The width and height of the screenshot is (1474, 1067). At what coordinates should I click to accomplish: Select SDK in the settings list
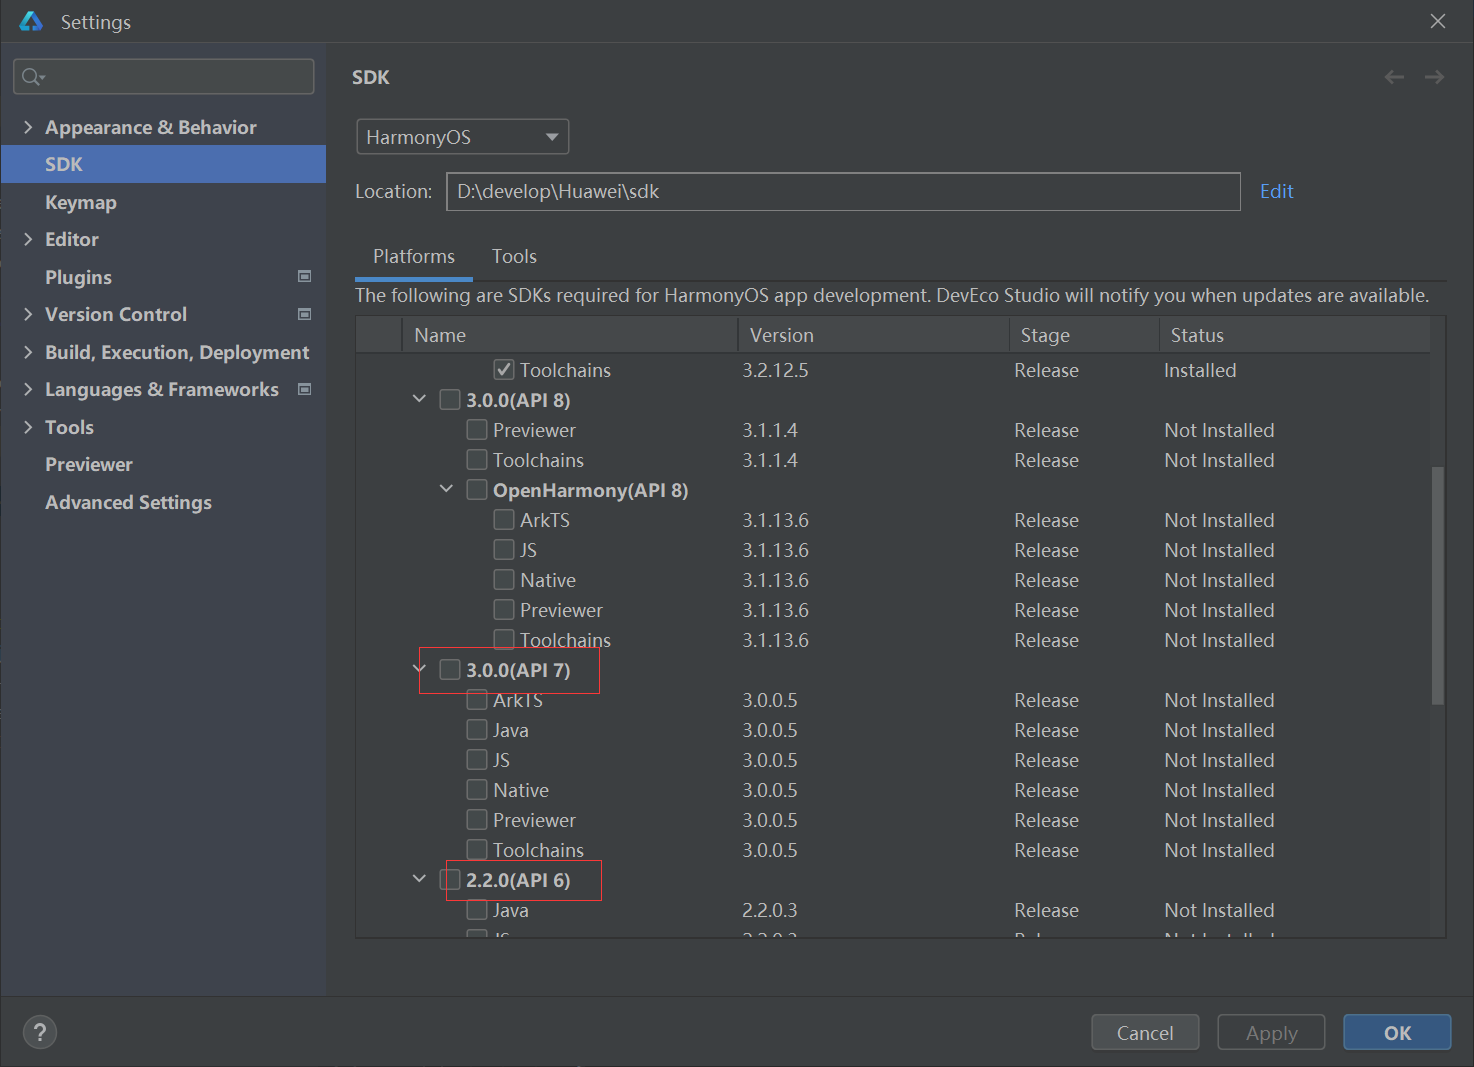coord(163,164)
